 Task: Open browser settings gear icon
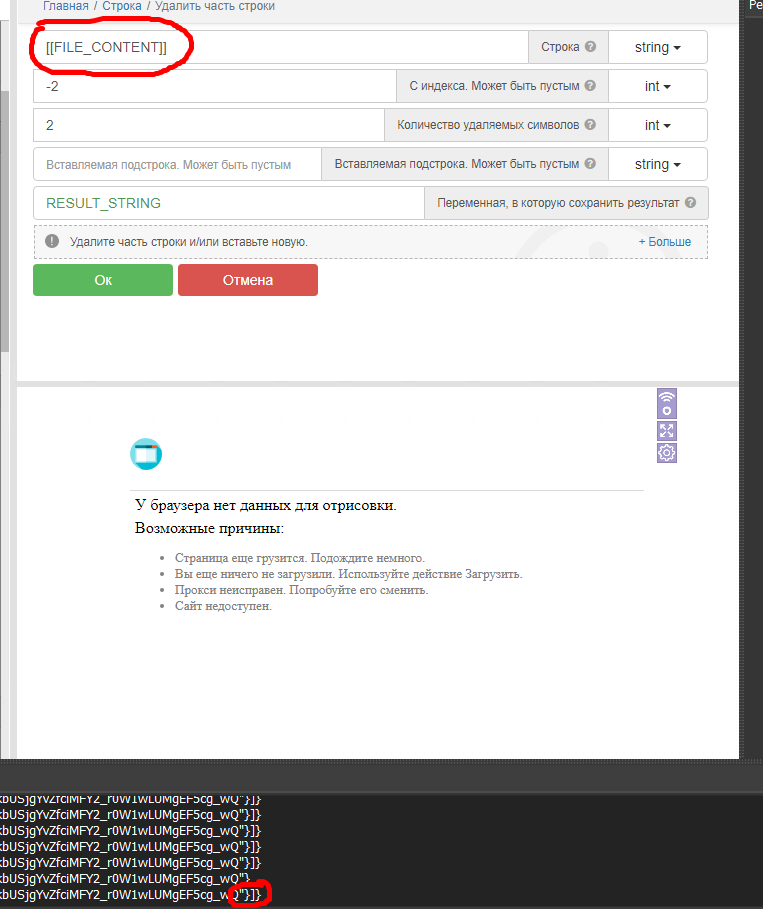[x=667, y=453]
